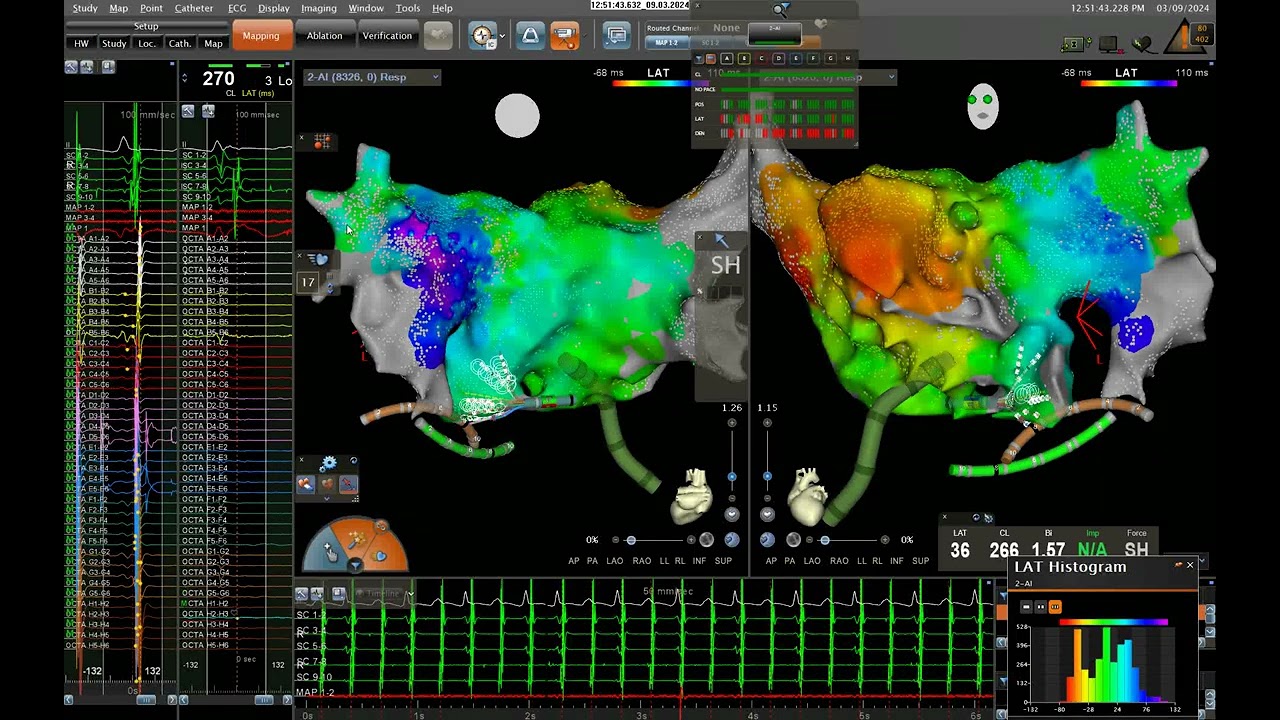Click the orange projector icon in toolbar

coord(565,36)
